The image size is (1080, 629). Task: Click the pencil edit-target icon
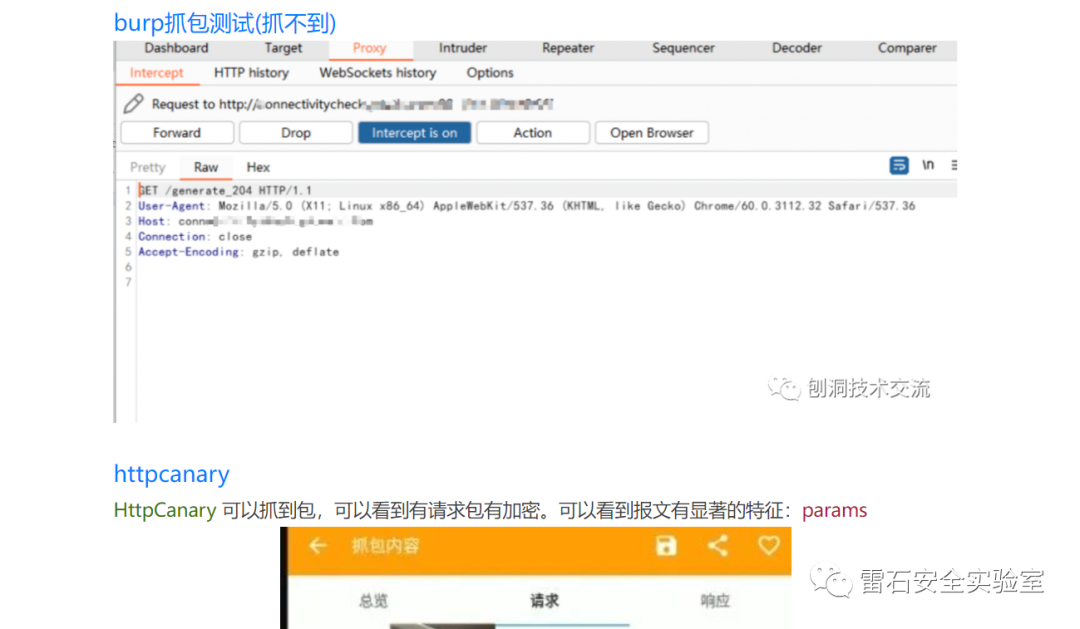[134, 104]
